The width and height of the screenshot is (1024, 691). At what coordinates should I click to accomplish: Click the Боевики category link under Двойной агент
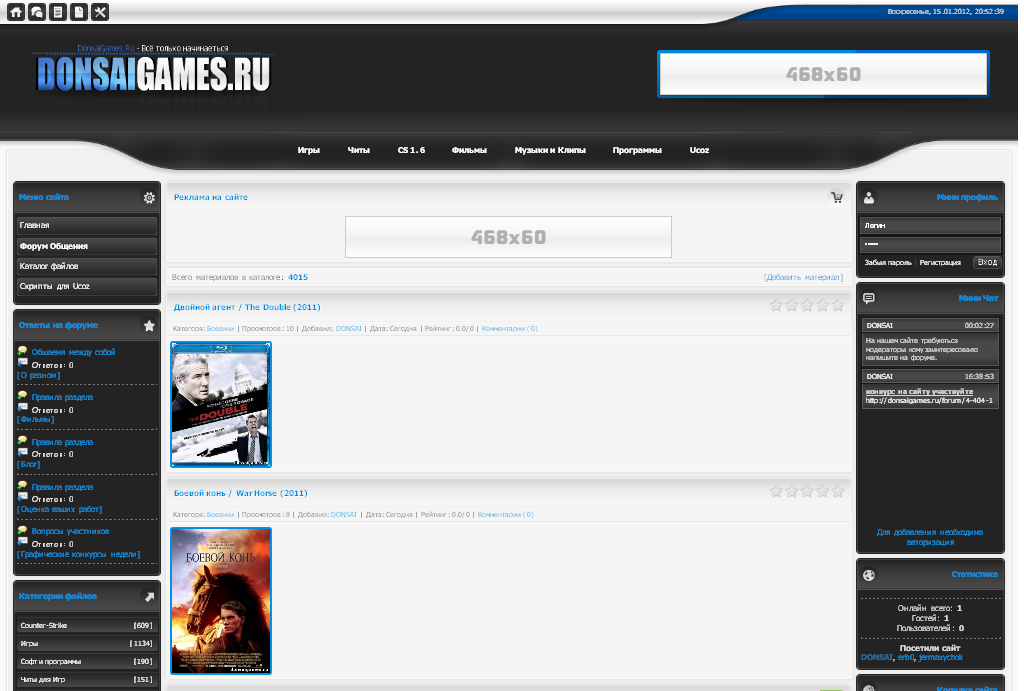coord(220,329)
